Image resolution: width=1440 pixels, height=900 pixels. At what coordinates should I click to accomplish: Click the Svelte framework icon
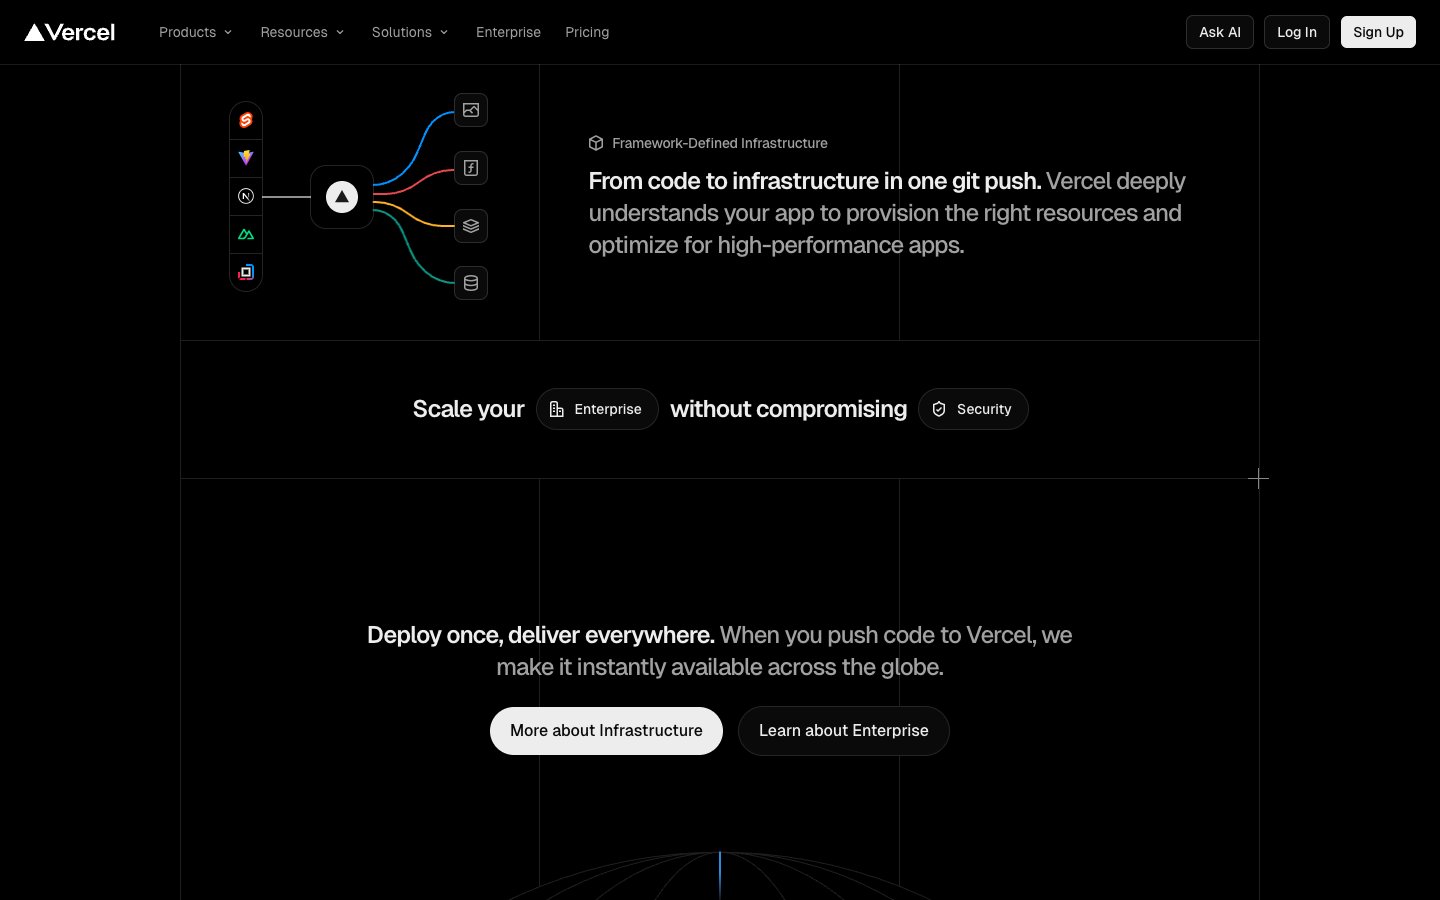tap(246, 120)
